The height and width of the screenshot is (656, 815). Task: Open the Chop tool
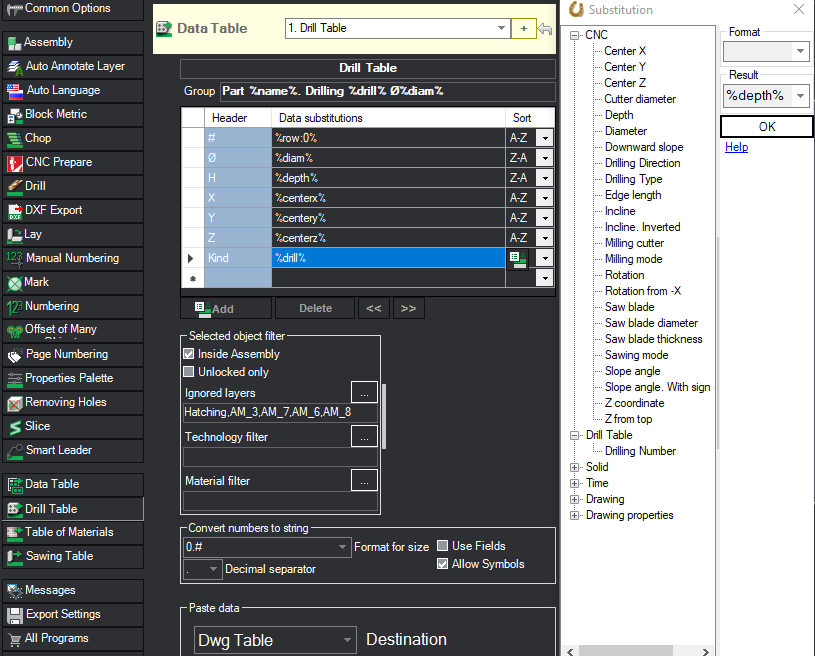(x=73, y=138)
